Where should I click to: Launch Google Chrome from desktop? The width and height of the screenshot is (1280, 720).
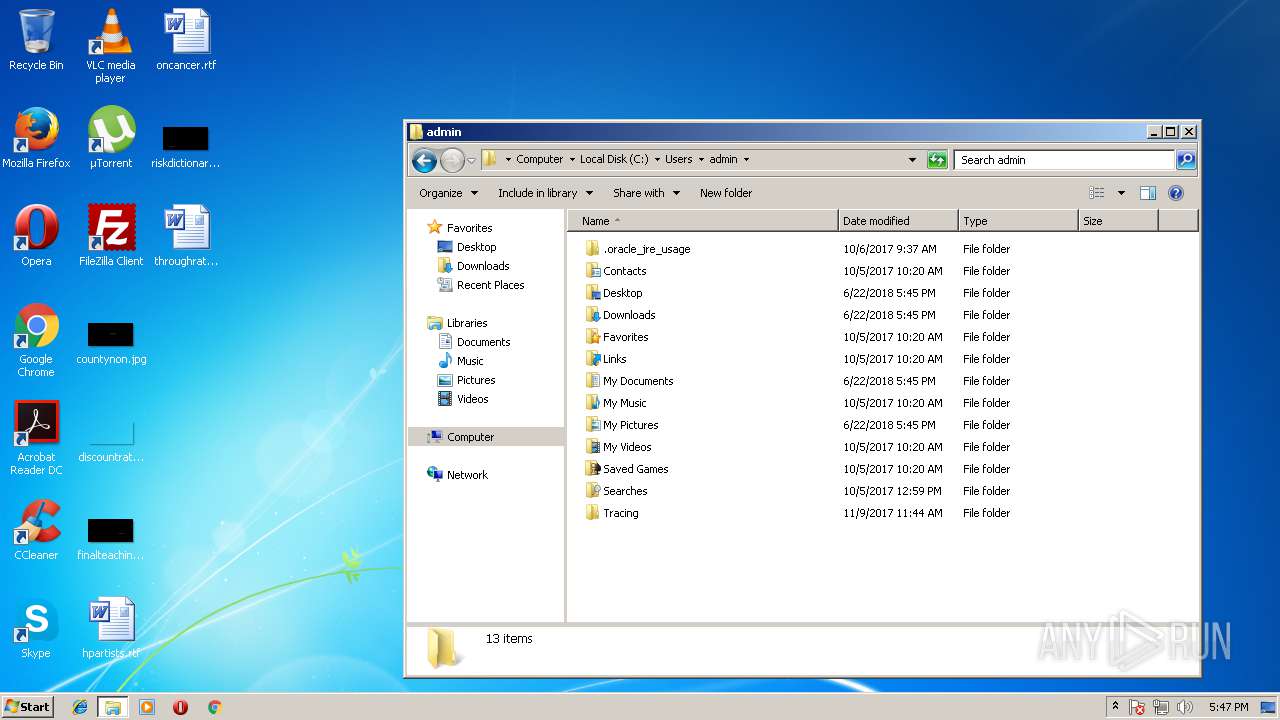36,341
